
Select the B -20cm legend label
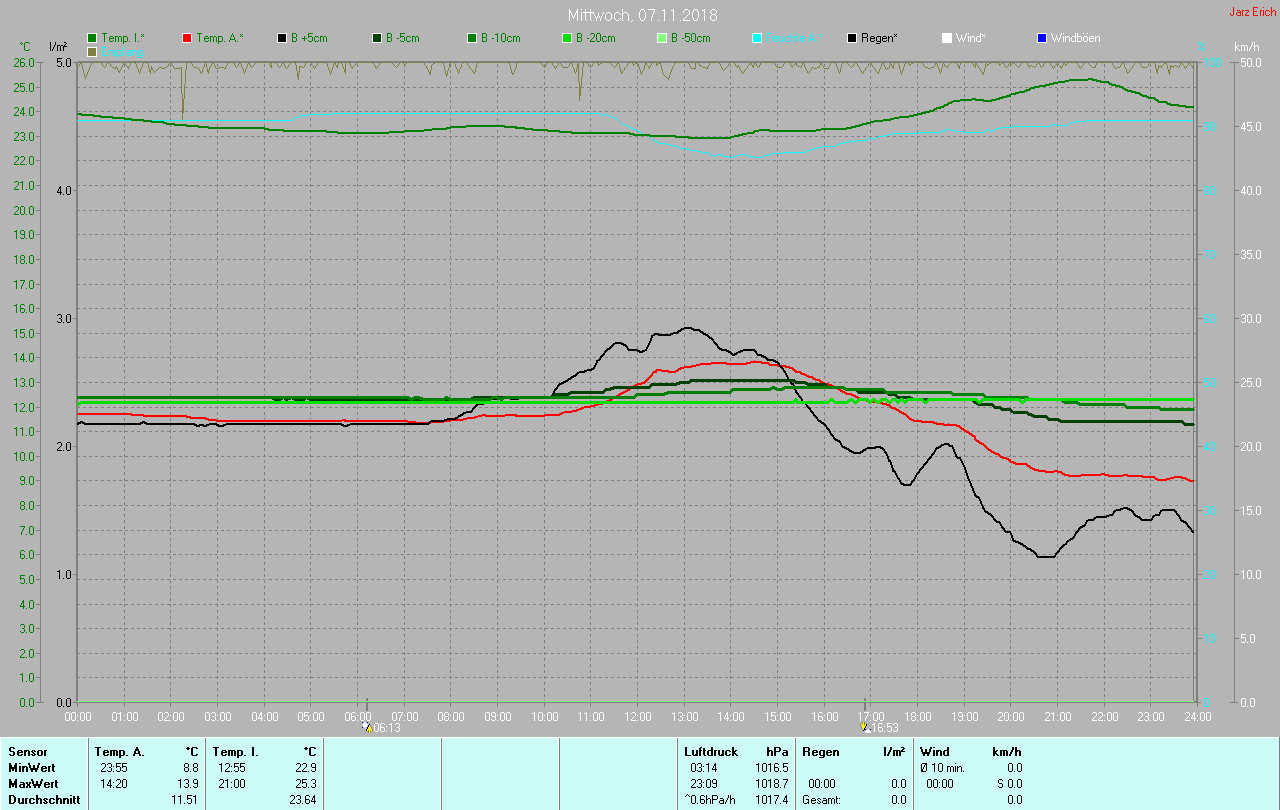point(595,38)
